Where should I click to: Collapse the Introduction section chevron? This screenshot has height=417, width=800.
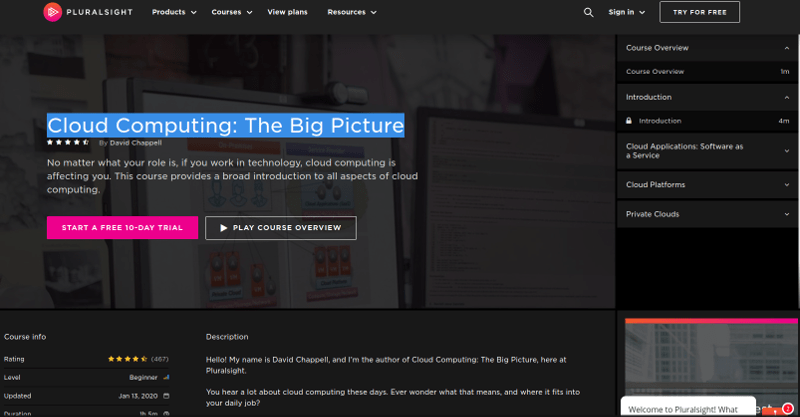tap(787, 97)
